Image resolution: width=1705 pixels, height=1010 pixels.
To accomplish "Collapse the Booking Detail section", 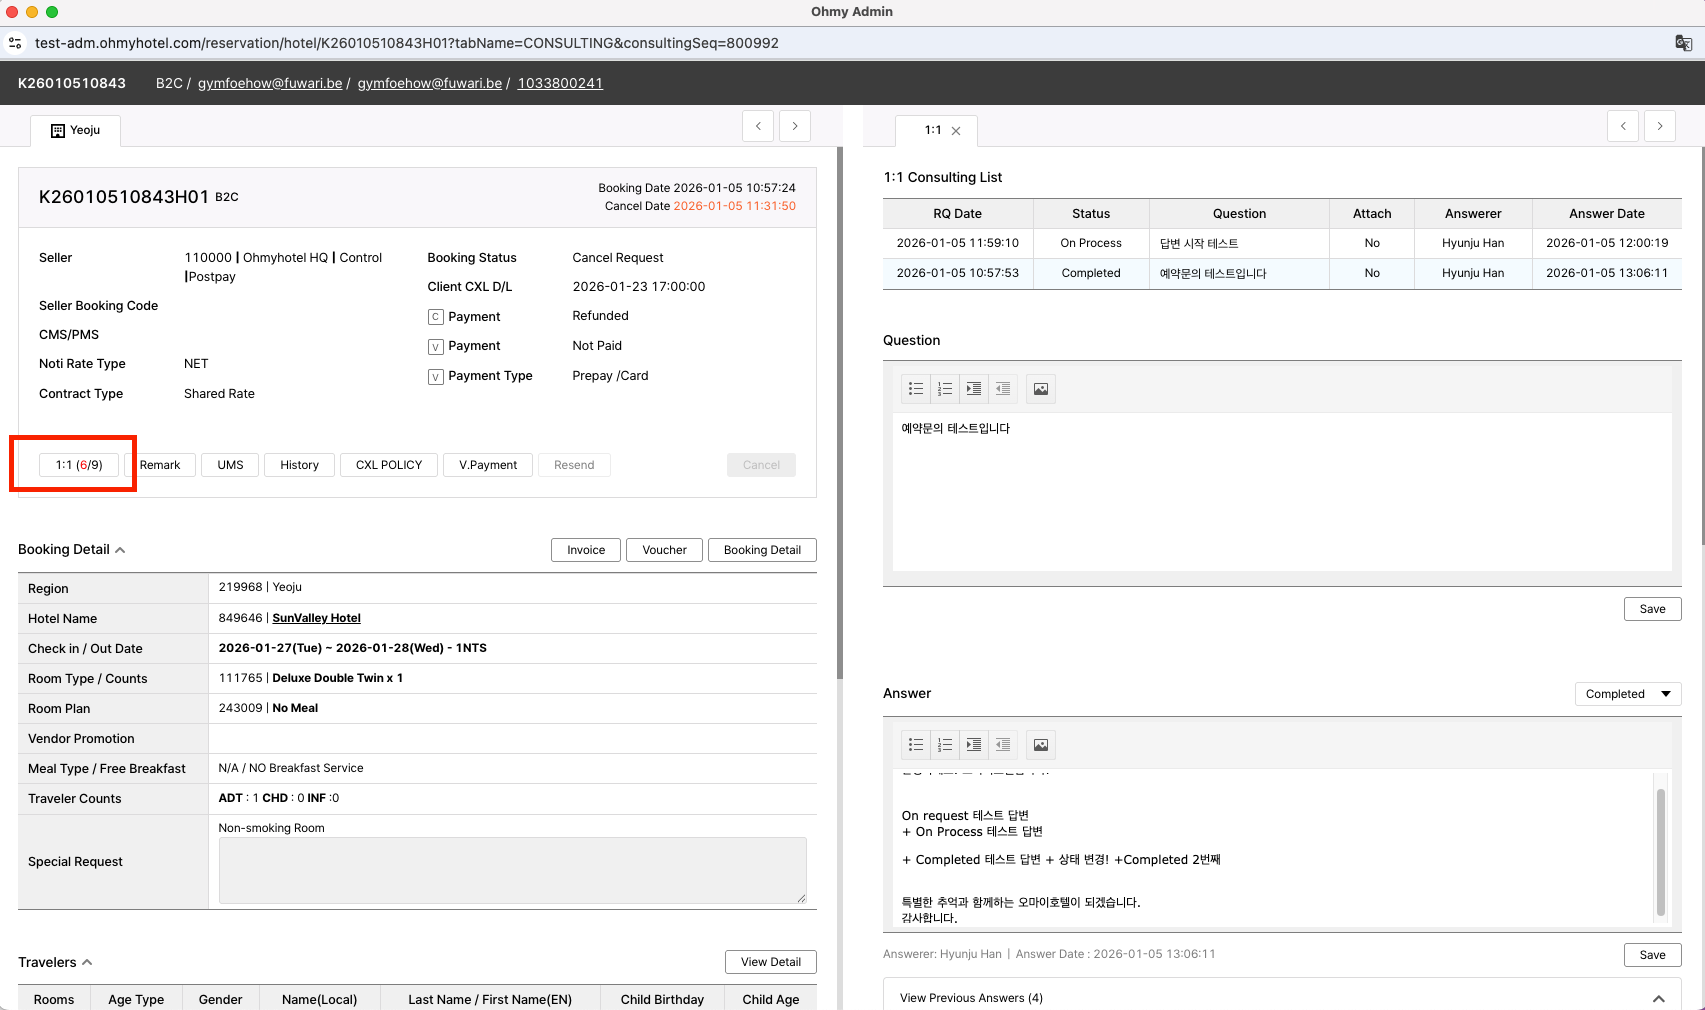I will click(120, 550).
